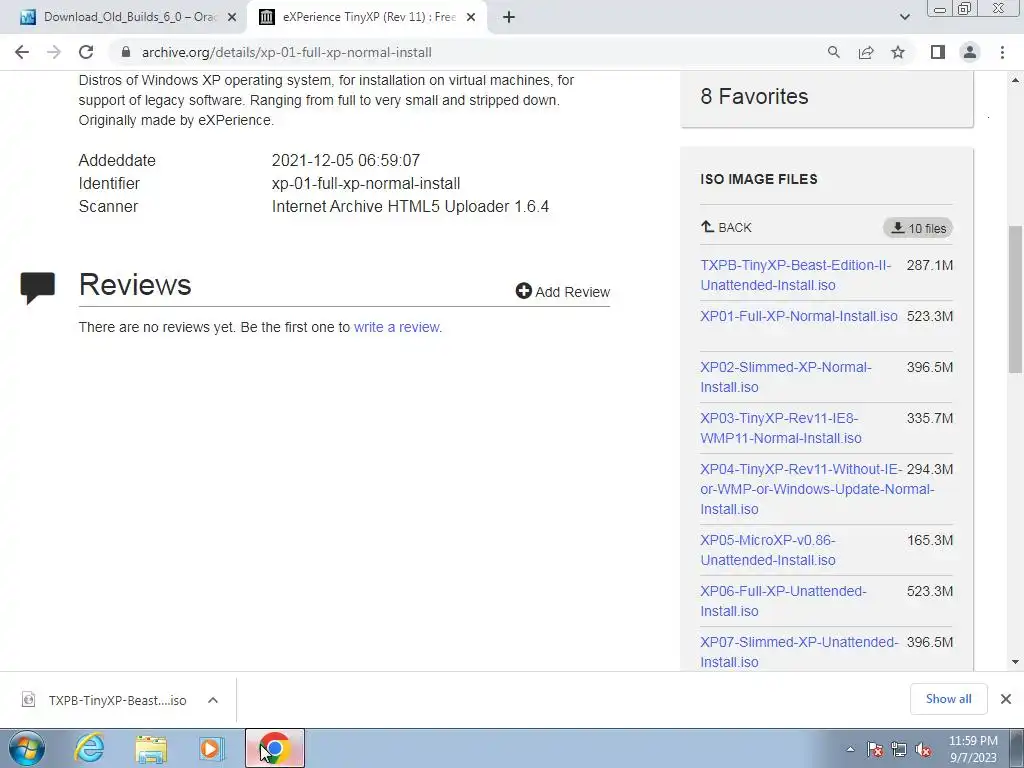
Task: Expand download item options chevron
Action: point(212,700)
